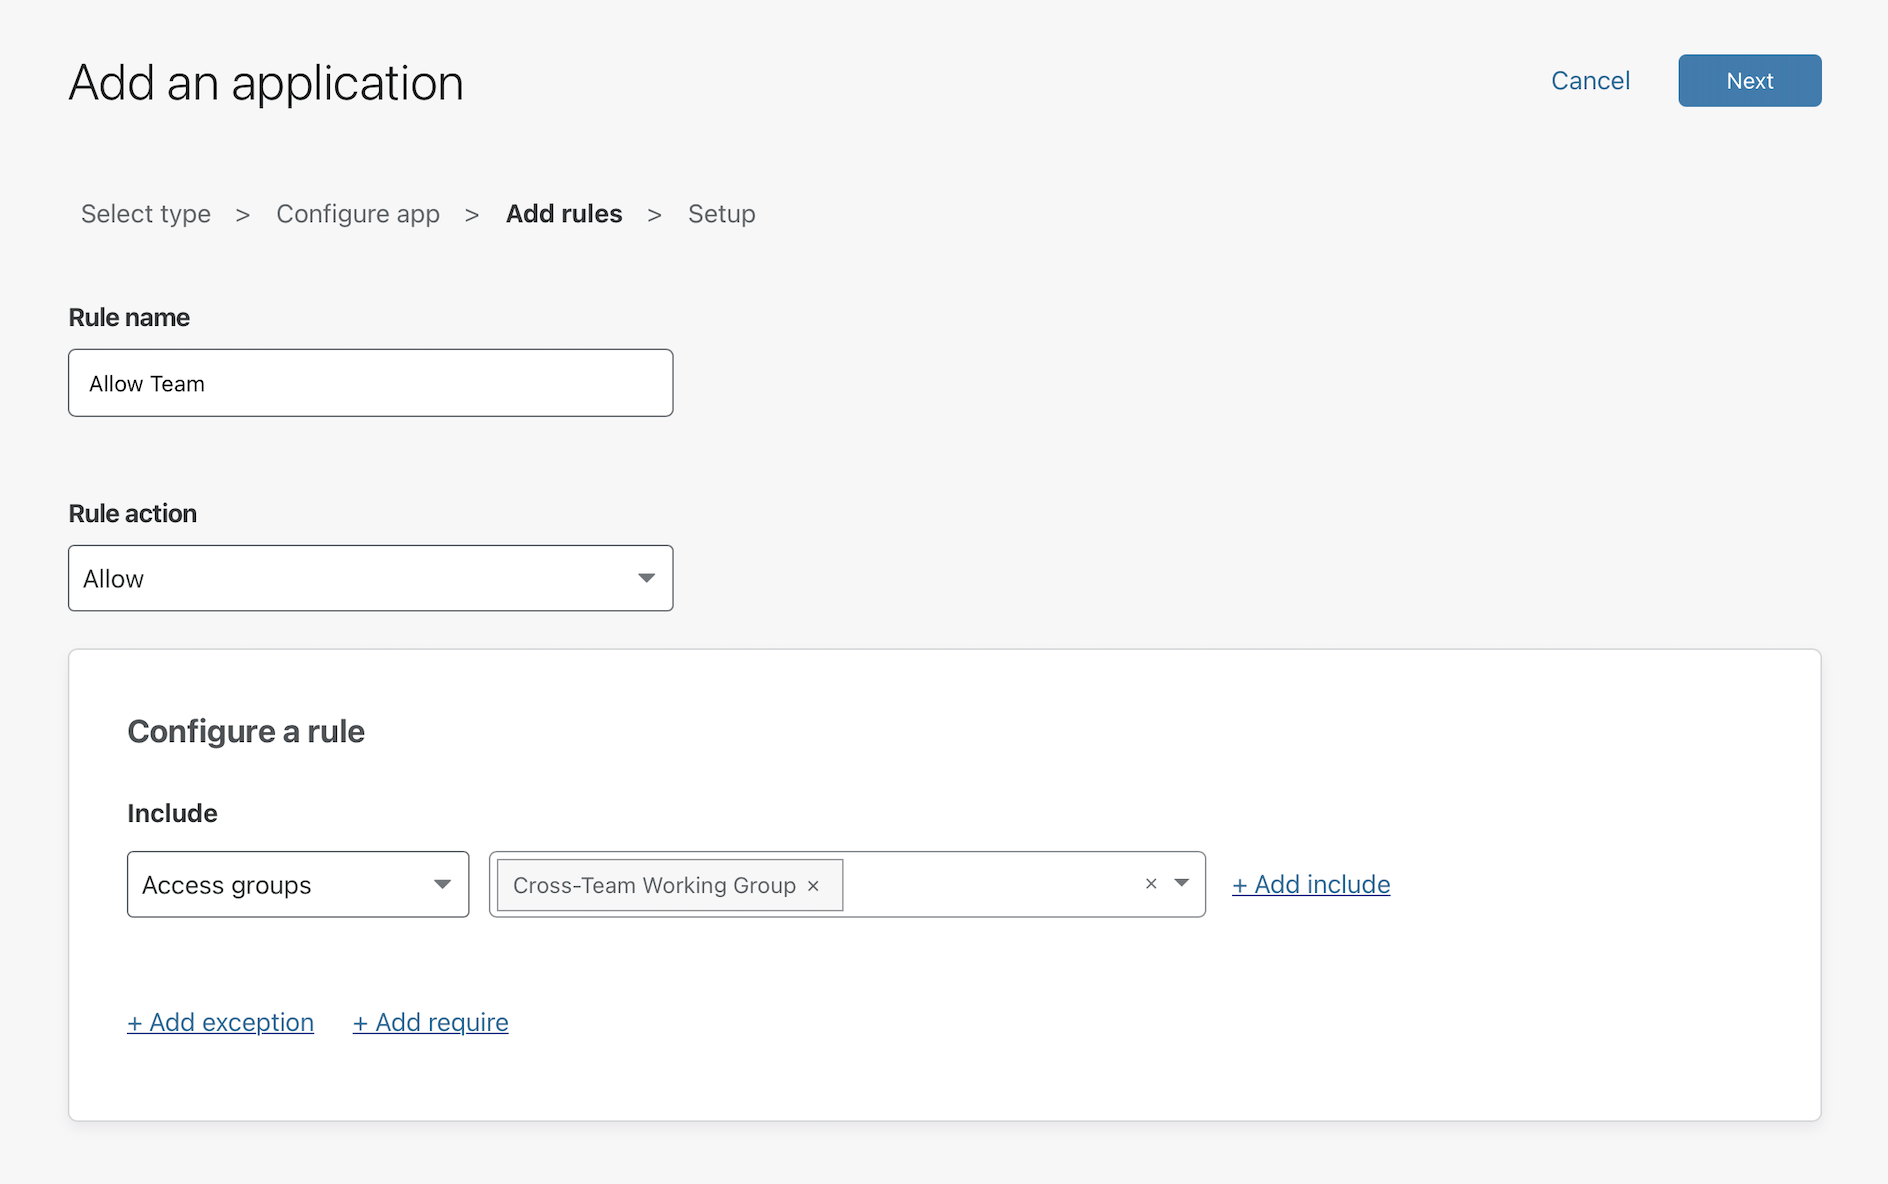Expand the group selector dropdown arrow
Viewport: 1888px width, 1184px height.
[x=1182, y=884]
